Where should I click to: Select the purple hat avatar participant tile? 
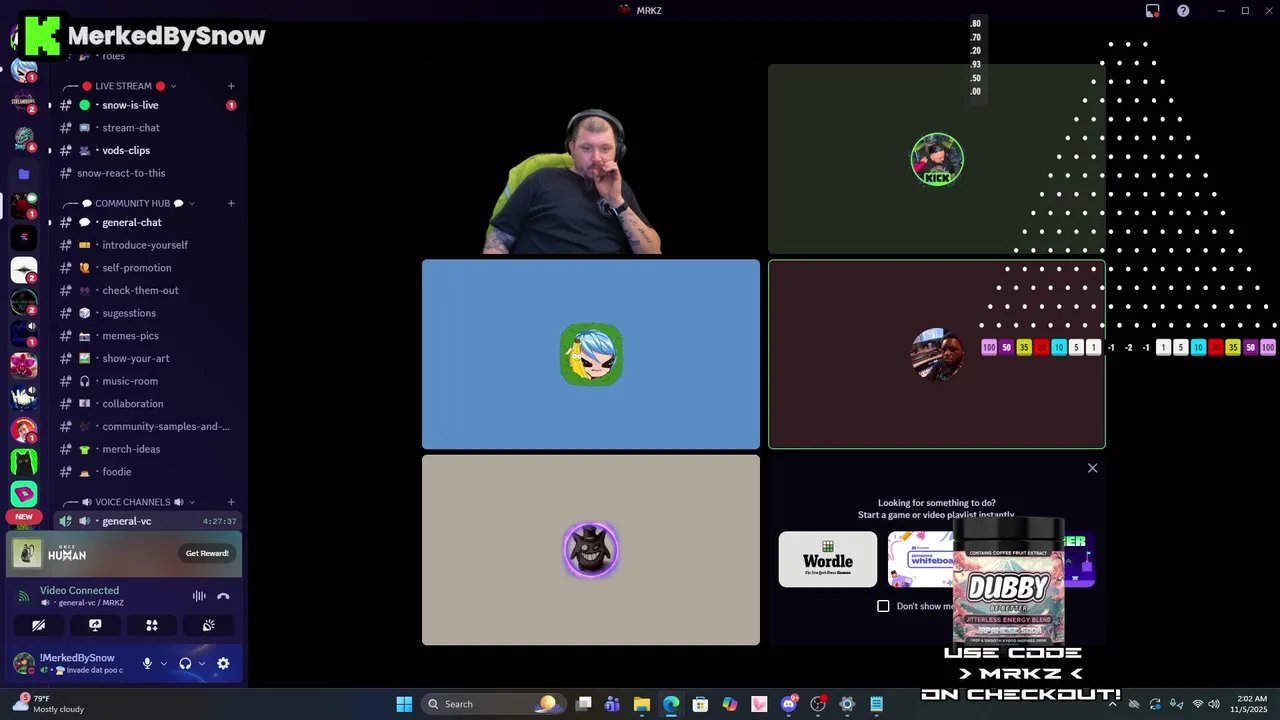click(x=591, y=550)
